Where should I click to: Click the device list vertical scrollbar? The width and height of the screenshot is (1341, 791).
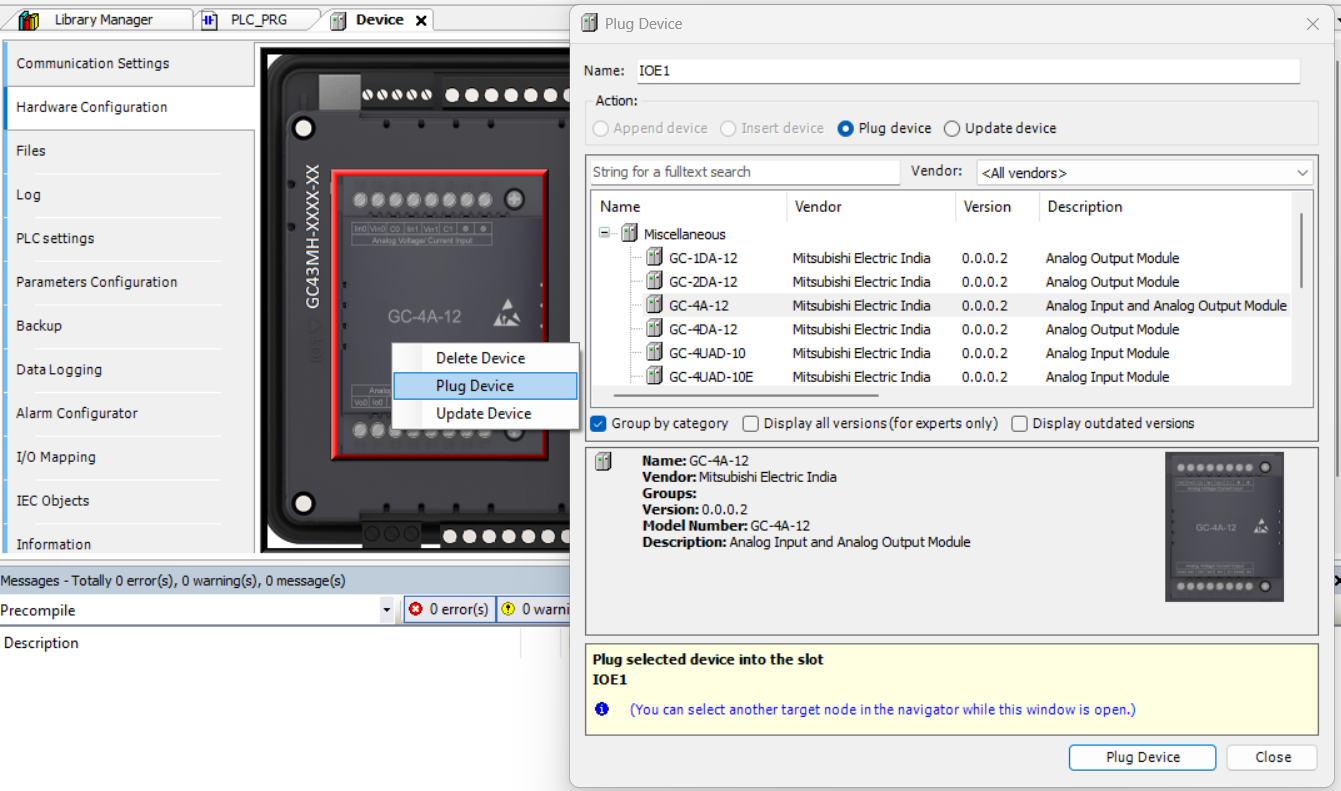1301,250
